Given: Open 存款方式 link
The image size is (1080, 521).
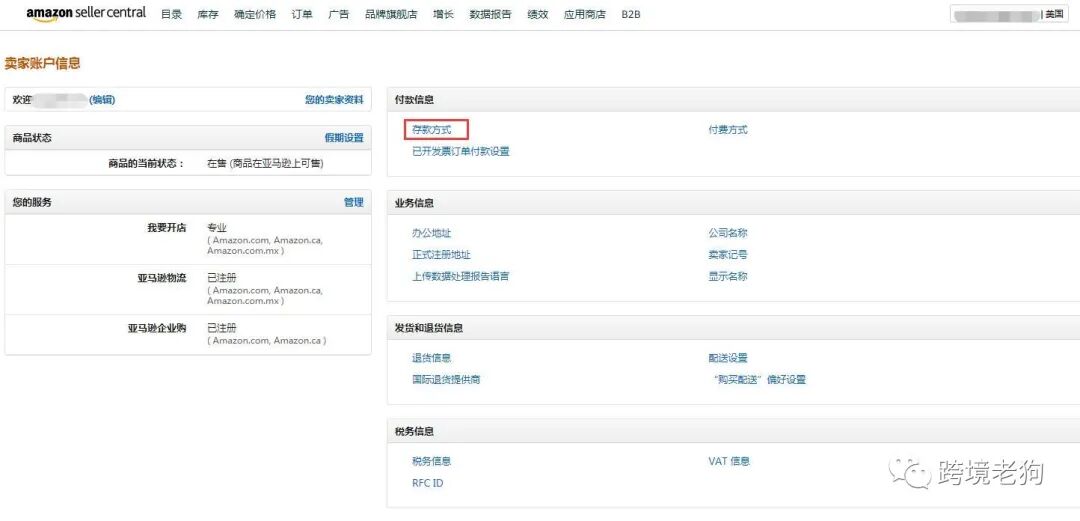Looking at the screenshot, I should (x=432, y=130).
